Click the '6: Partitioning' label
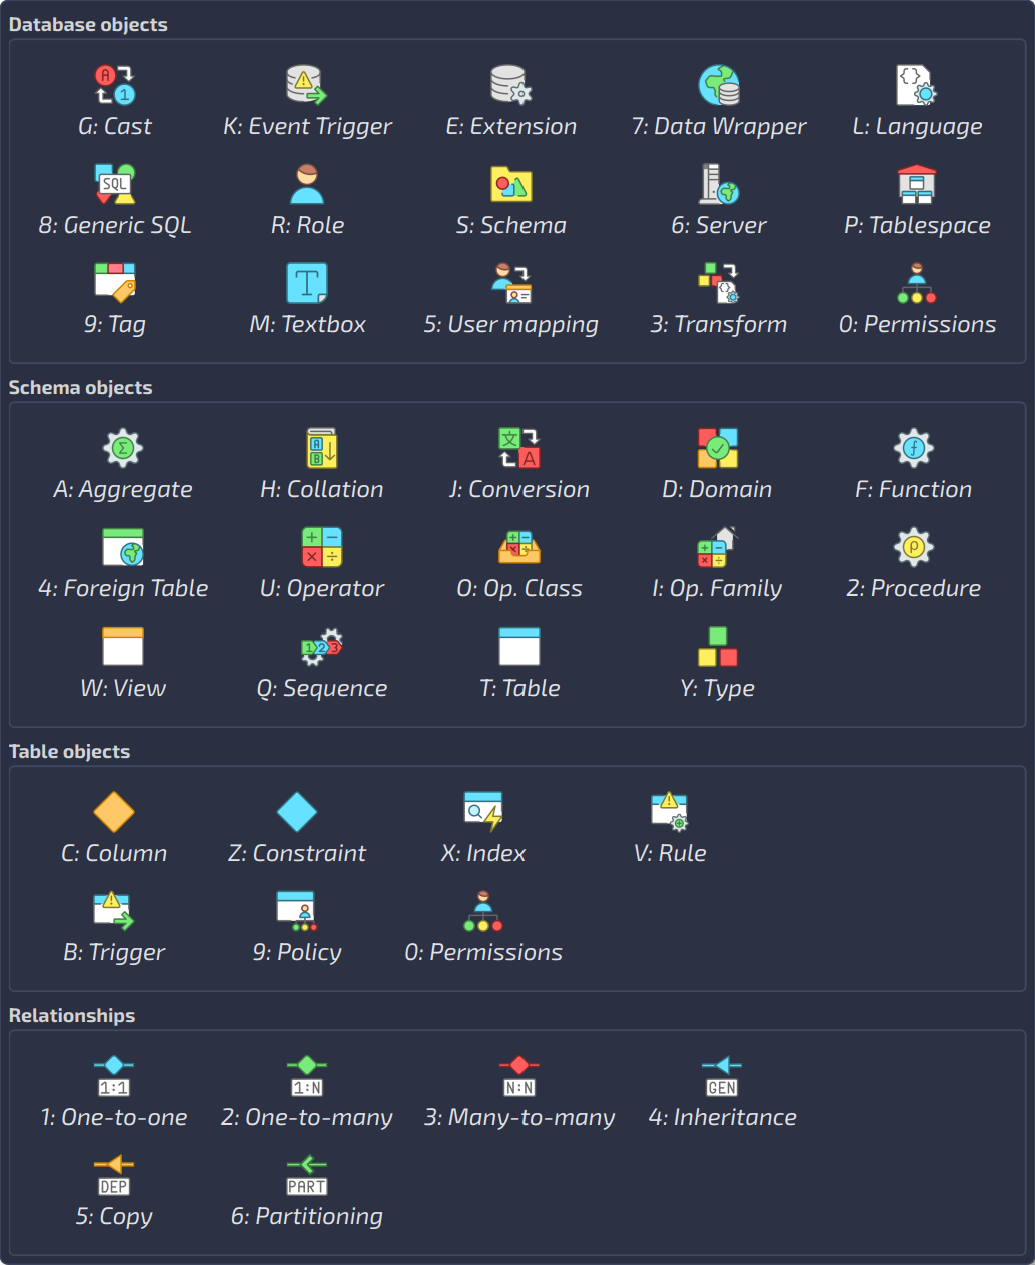The width and height of the screenshot is (1035, 1265). point(307,1217)
